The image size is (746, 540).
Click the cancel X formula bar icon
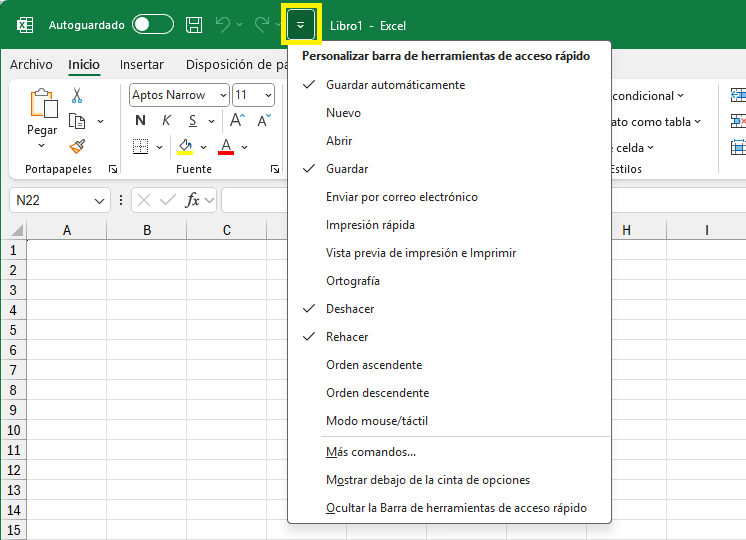coord(144,200)
